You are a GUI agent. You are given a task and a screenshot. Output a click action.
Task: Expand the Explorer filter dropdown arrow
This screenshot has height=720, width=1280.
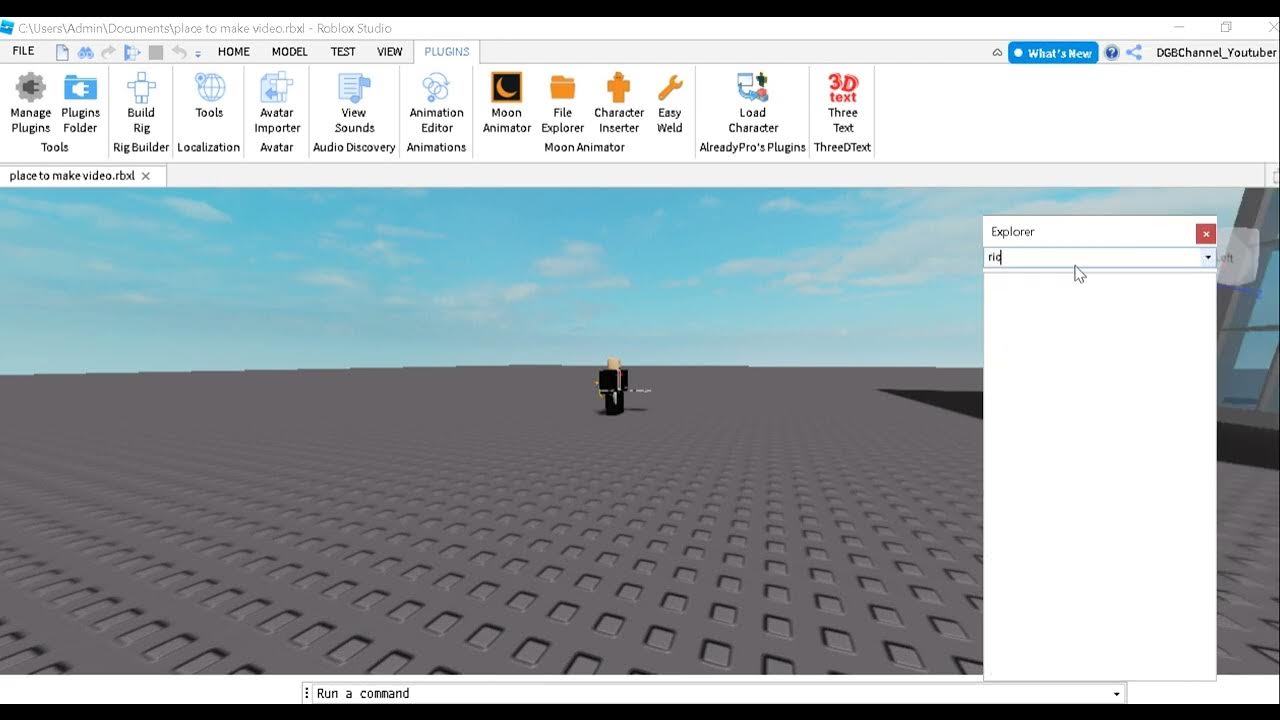pyautogui.click(x=1207, y=257)
